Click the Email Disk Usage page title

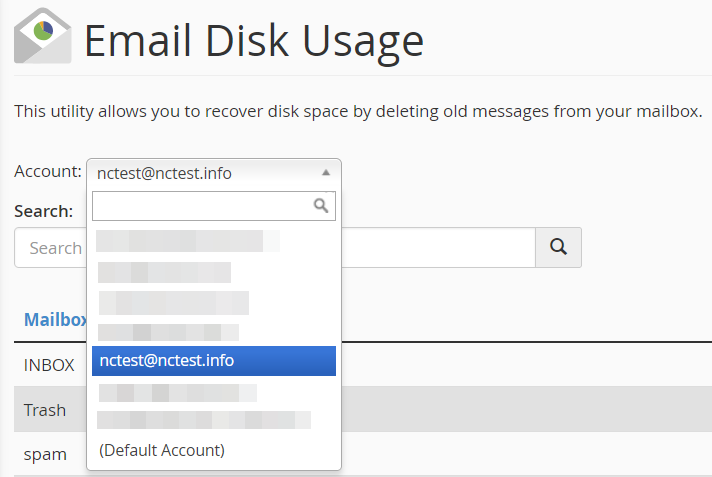(254, 42)
